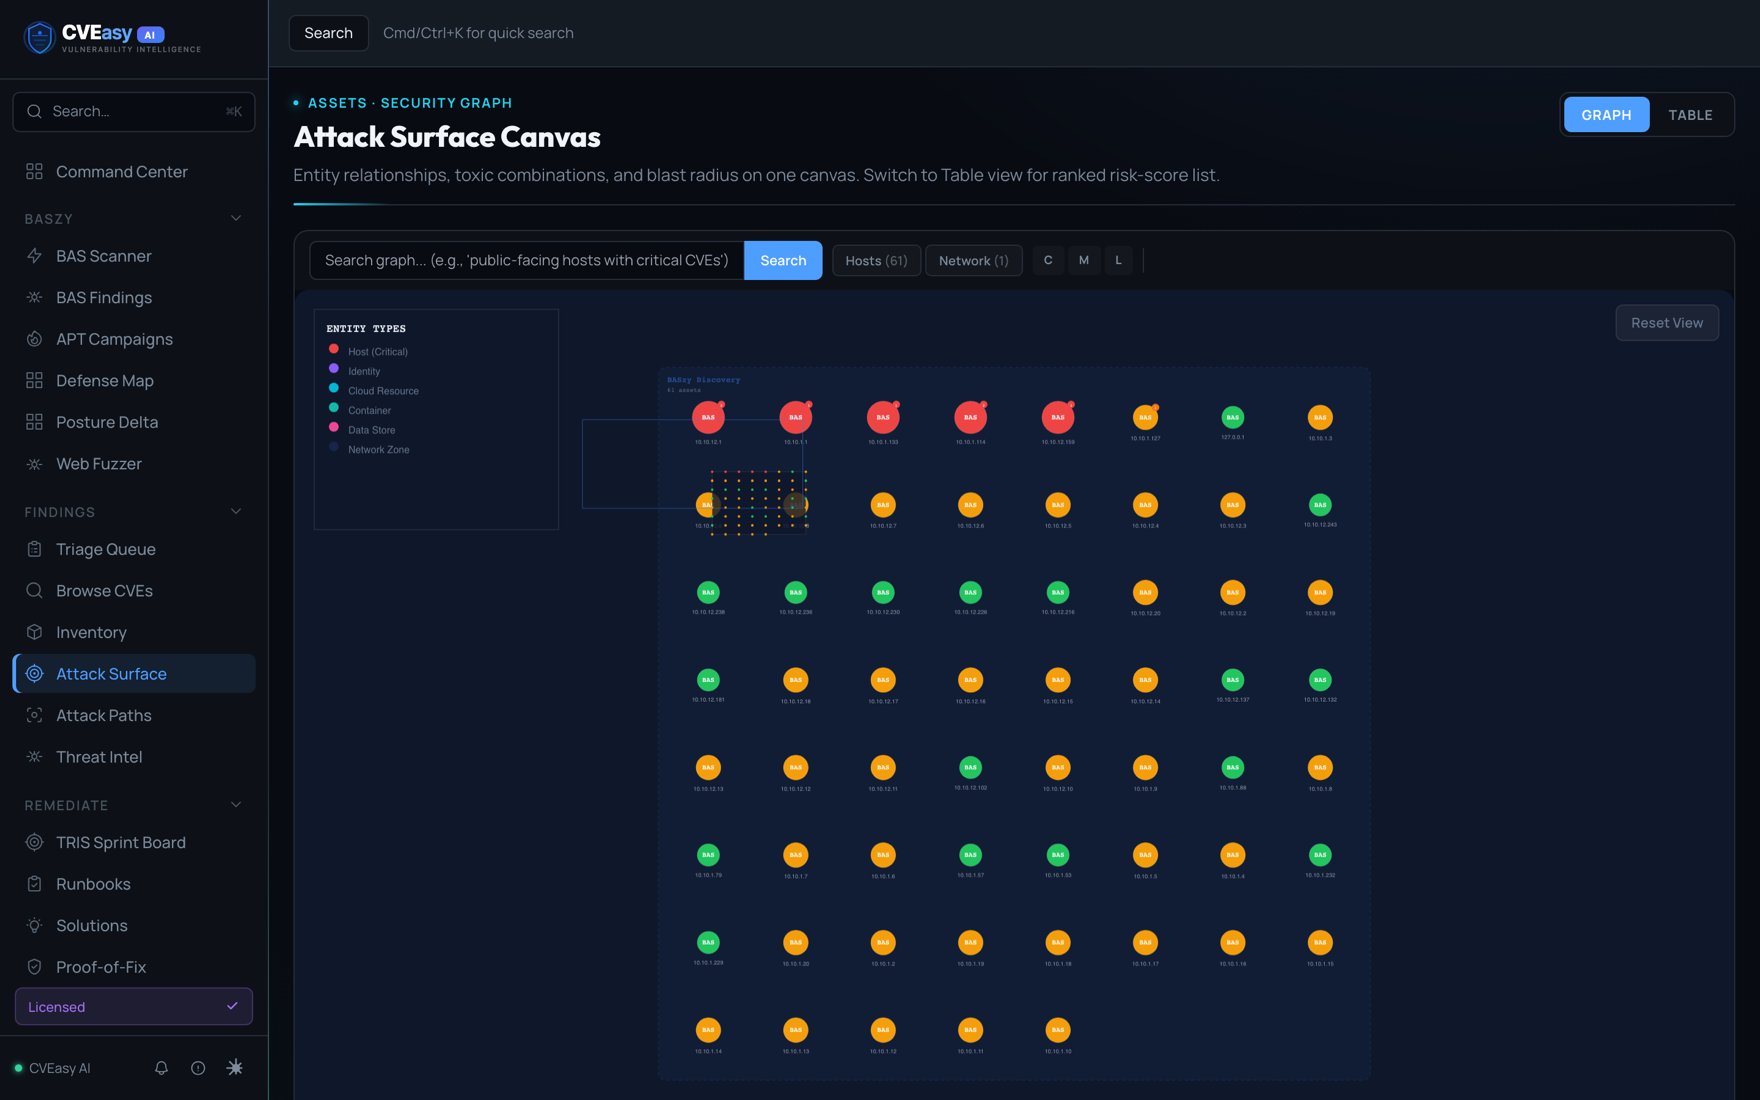1760x1100 pixels.
Task: Toggle the M severity filter
Action: [1084, 260]
